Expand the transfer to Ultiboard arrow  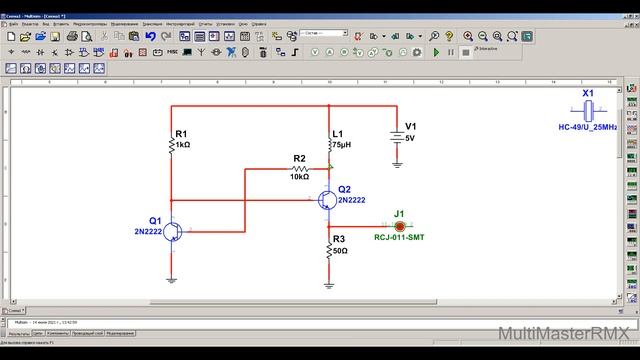pyautogui.click(x=384, y=36)
